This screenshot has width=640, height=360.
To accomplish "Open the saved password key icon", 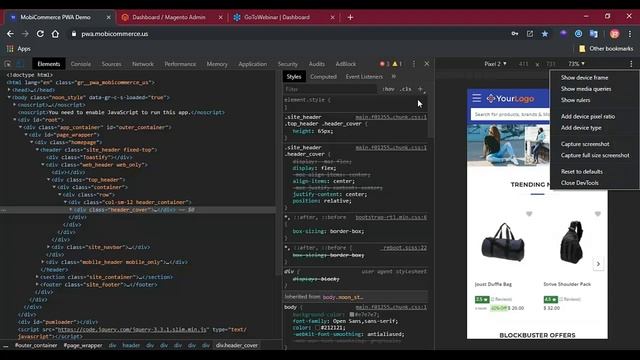I will coord(515,34).
